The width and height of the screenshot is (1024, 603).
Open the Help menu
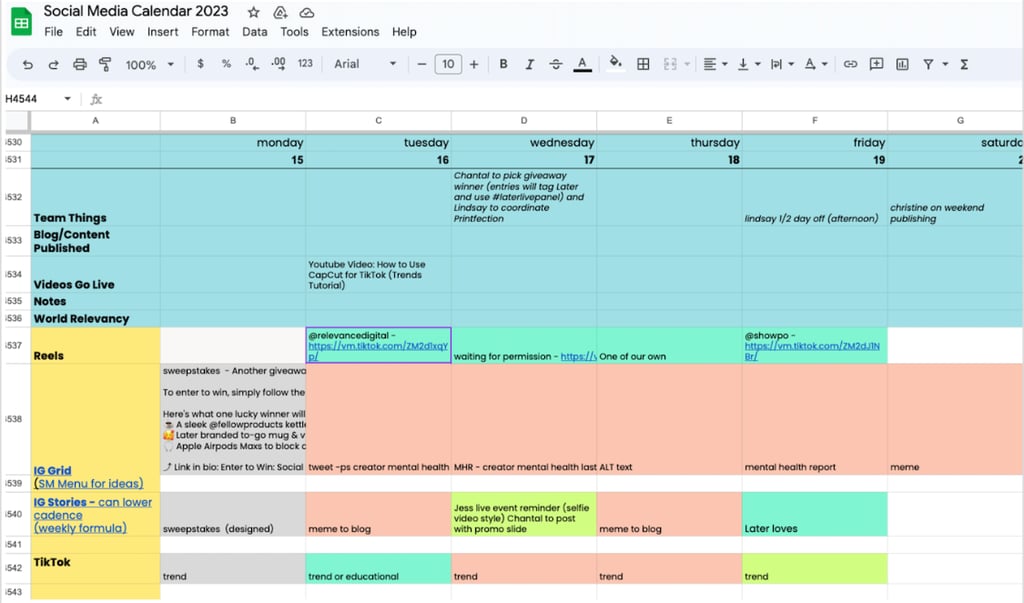point(404,31)
